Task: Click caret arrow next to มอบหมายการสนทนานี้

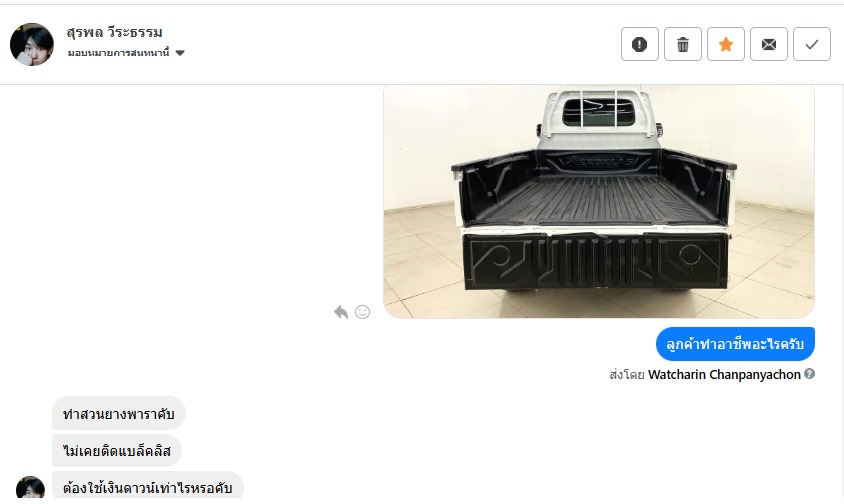Action: pyautogui.click(x=180, y=53)
